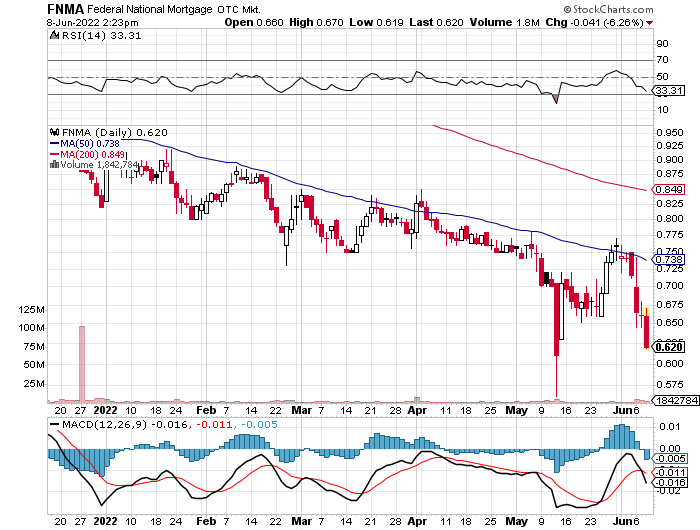This screenshot has height=530, width=700.
Task: Click the 'OTC Mkt.' exchange label
Action: 239,9
